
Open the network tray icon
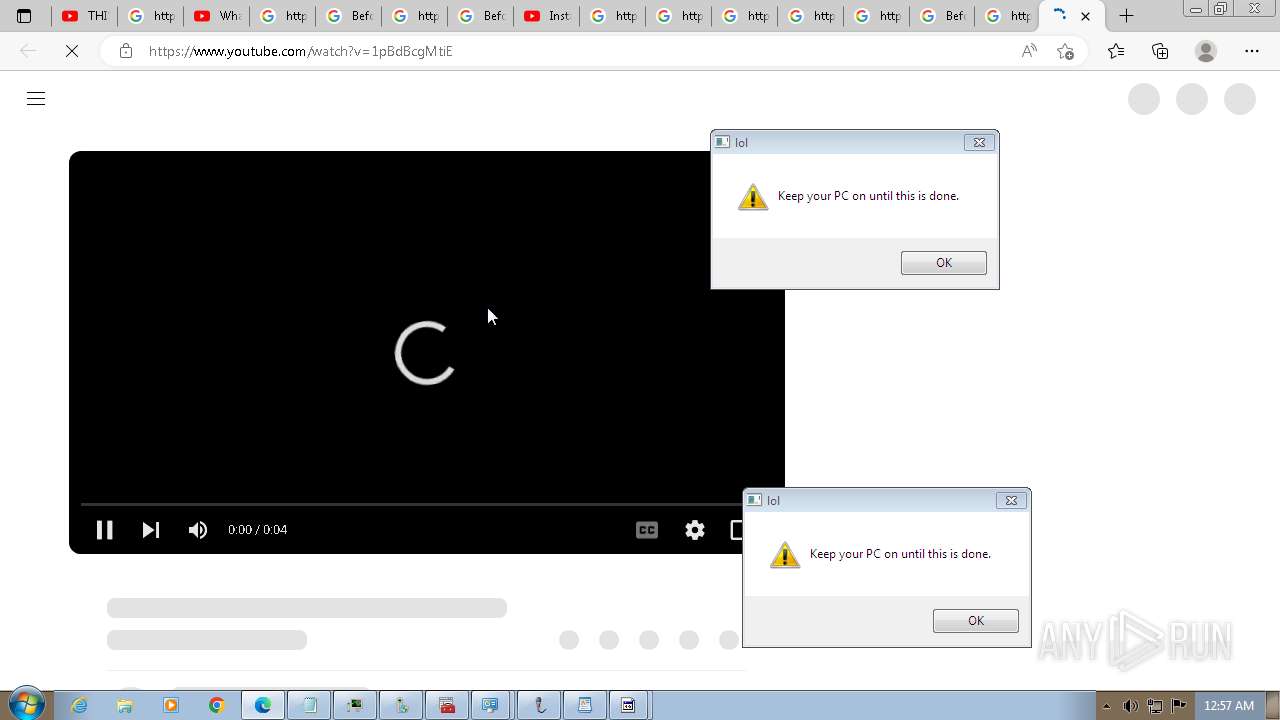click(1154, 706)
